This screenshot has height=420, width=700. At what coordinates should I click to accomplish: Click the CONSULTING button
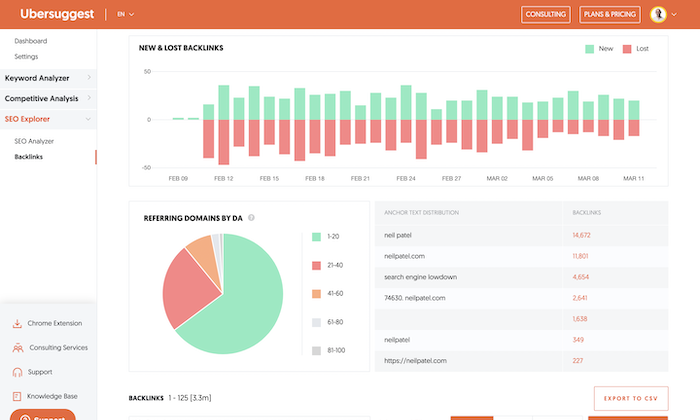click(x=546, y=14)
